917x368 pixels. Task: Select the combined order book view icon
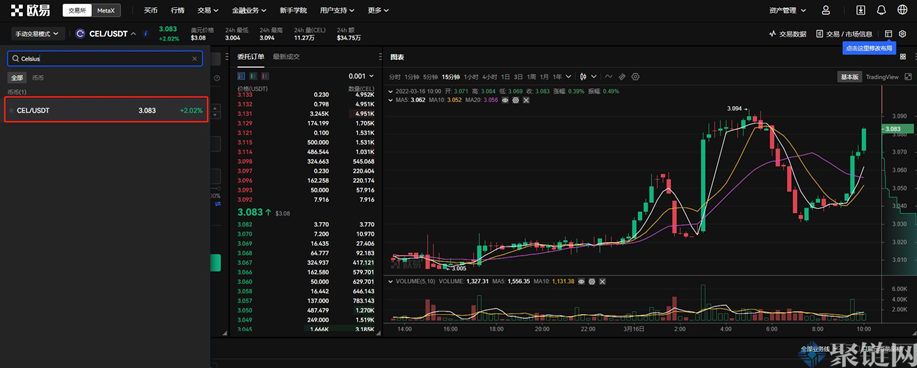pos(241,76)
